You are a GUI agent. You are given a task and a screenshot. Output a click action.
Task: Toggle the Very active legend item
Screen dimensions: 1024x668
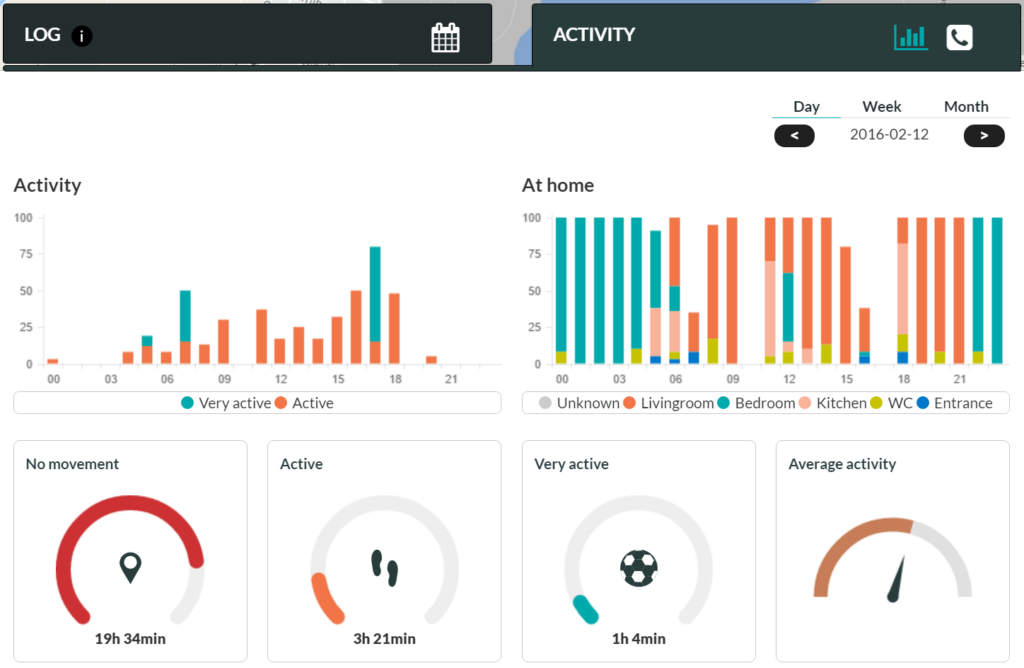pyautogui.click(x=225, y=403)
